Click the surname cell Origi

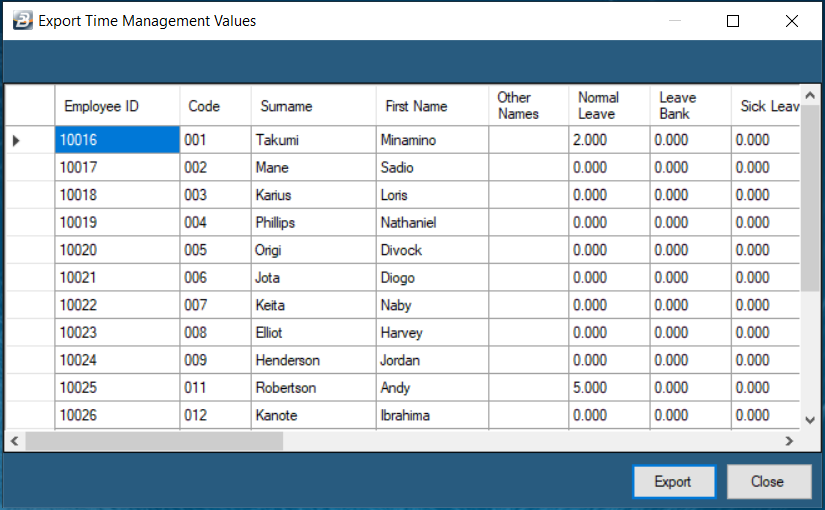(x=314, y=250)
